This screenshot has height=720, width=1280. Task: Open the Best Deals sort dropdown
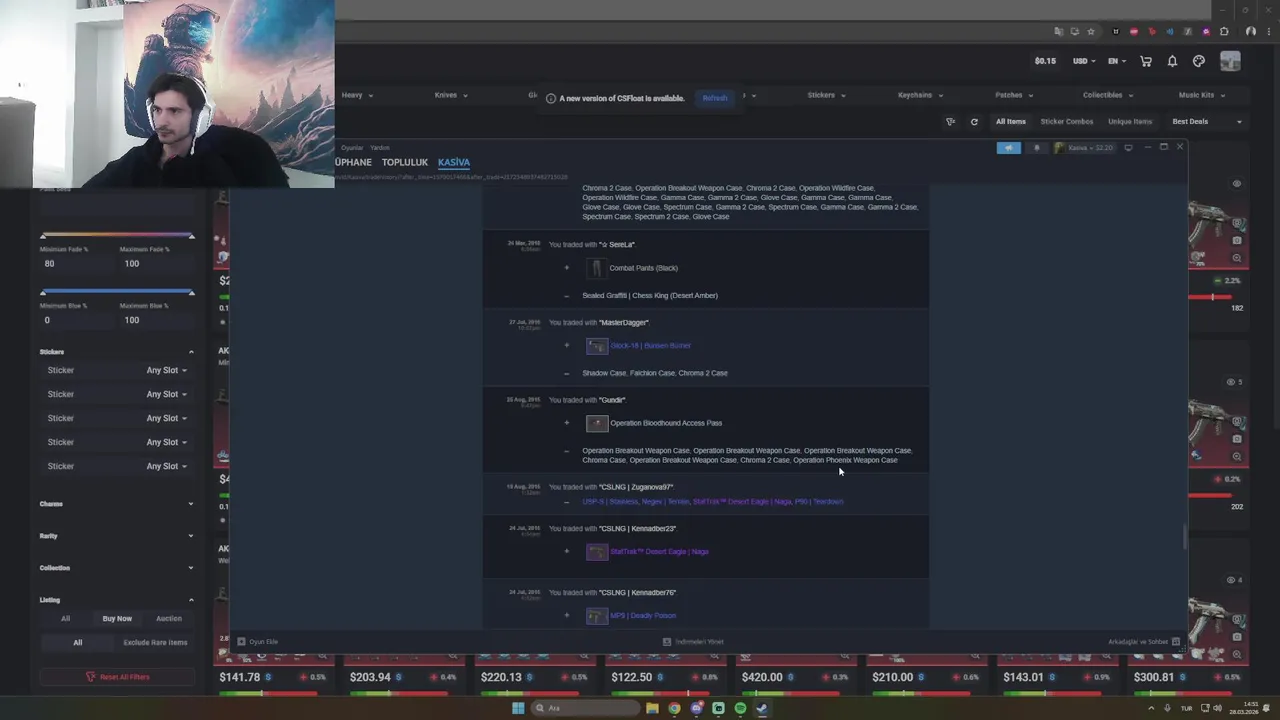pyautogui.click(x=1207, y=122)
